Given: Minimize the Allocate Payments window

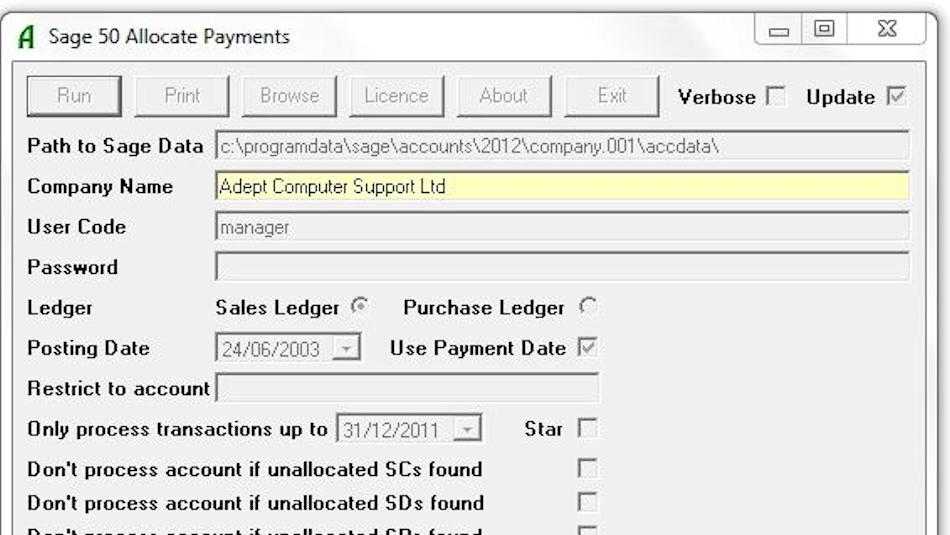Looking at the screenshot, I should (779, 30).
